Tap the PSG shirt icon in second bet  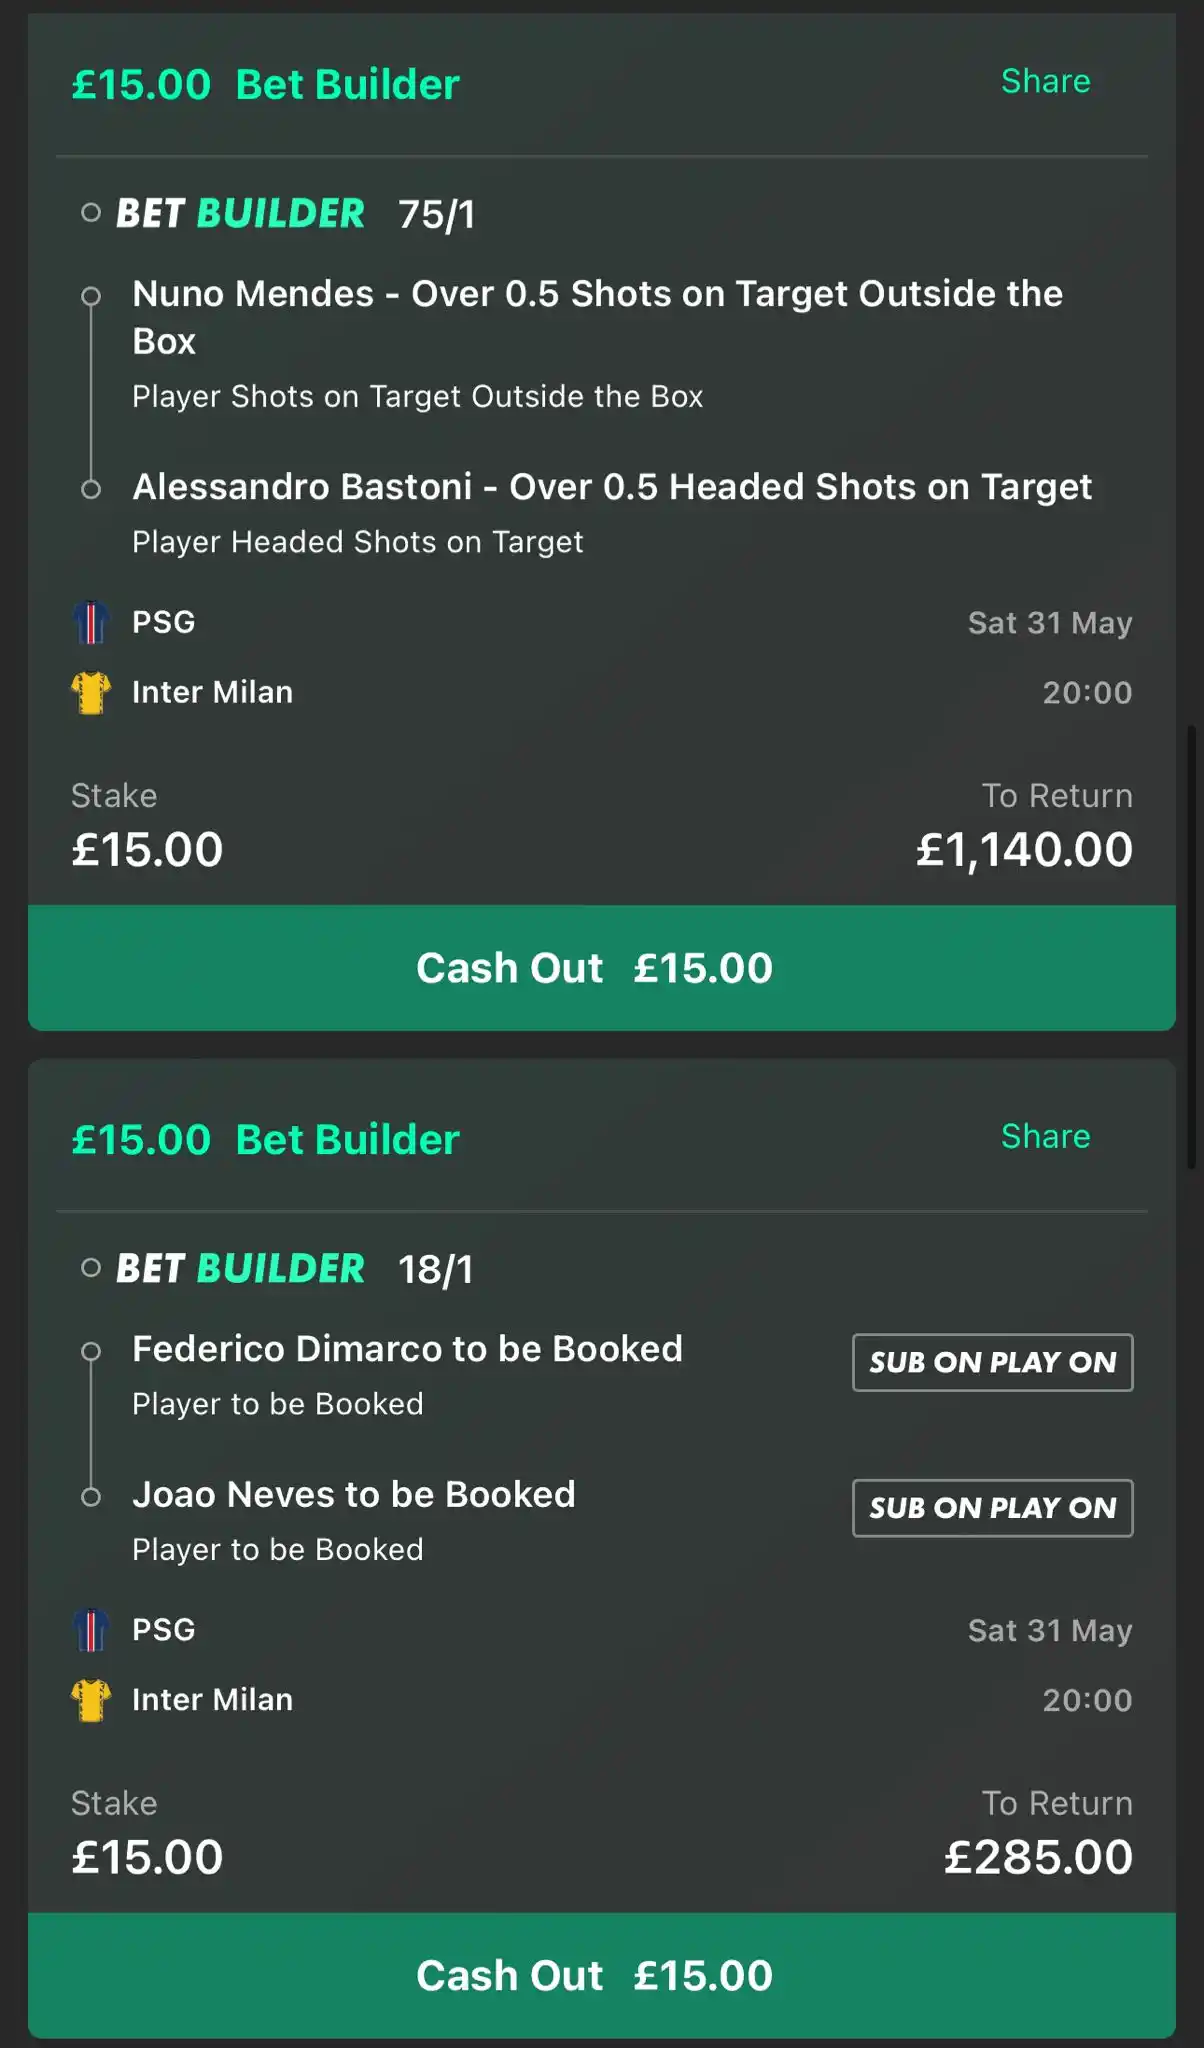pos(91,1630)
